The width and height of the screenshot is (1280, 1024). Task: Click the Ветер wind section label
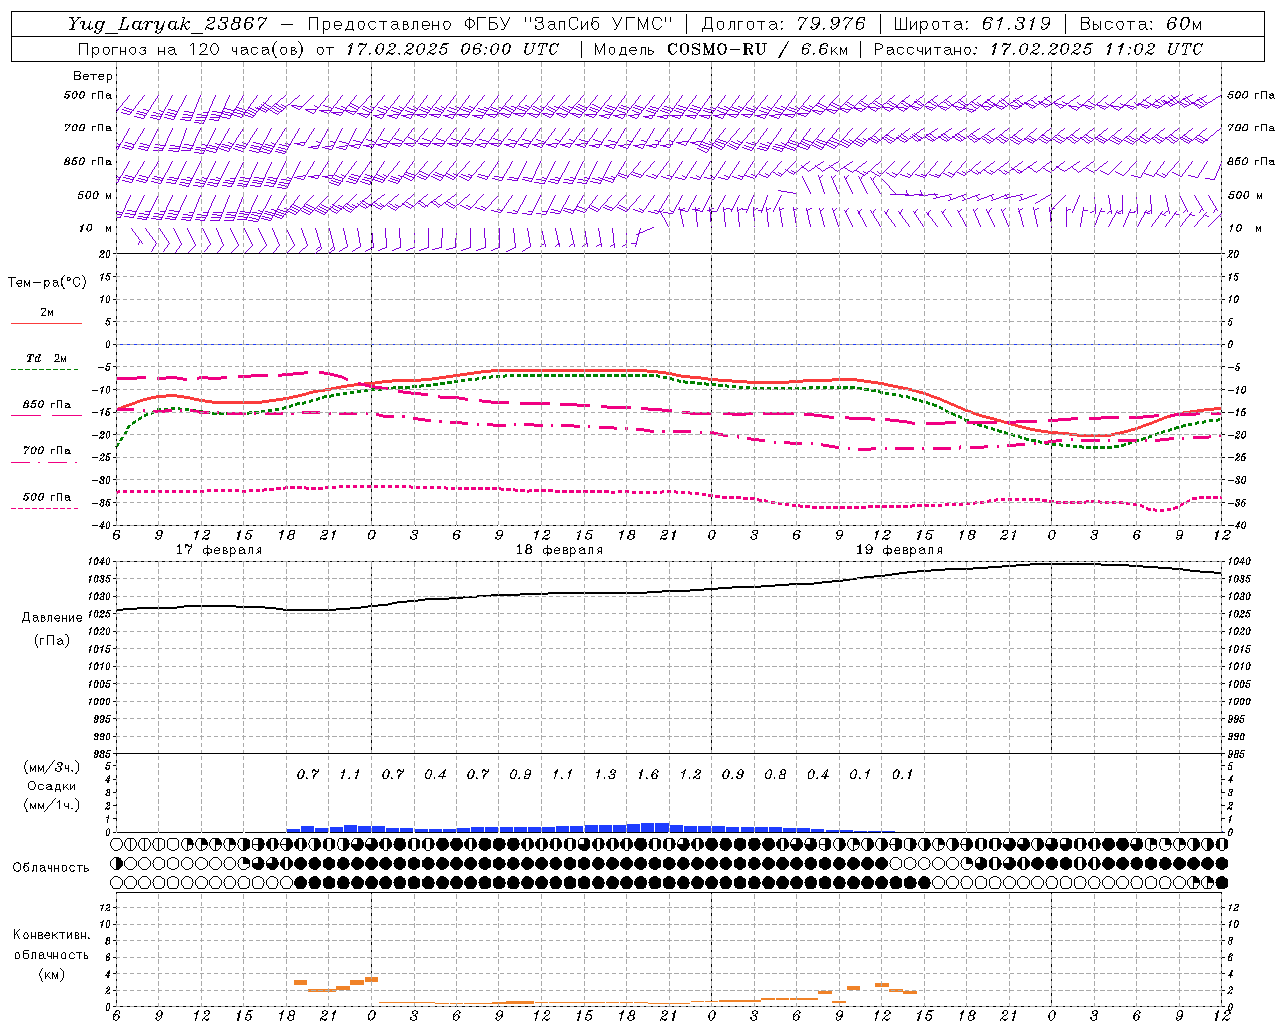(93, 76)
